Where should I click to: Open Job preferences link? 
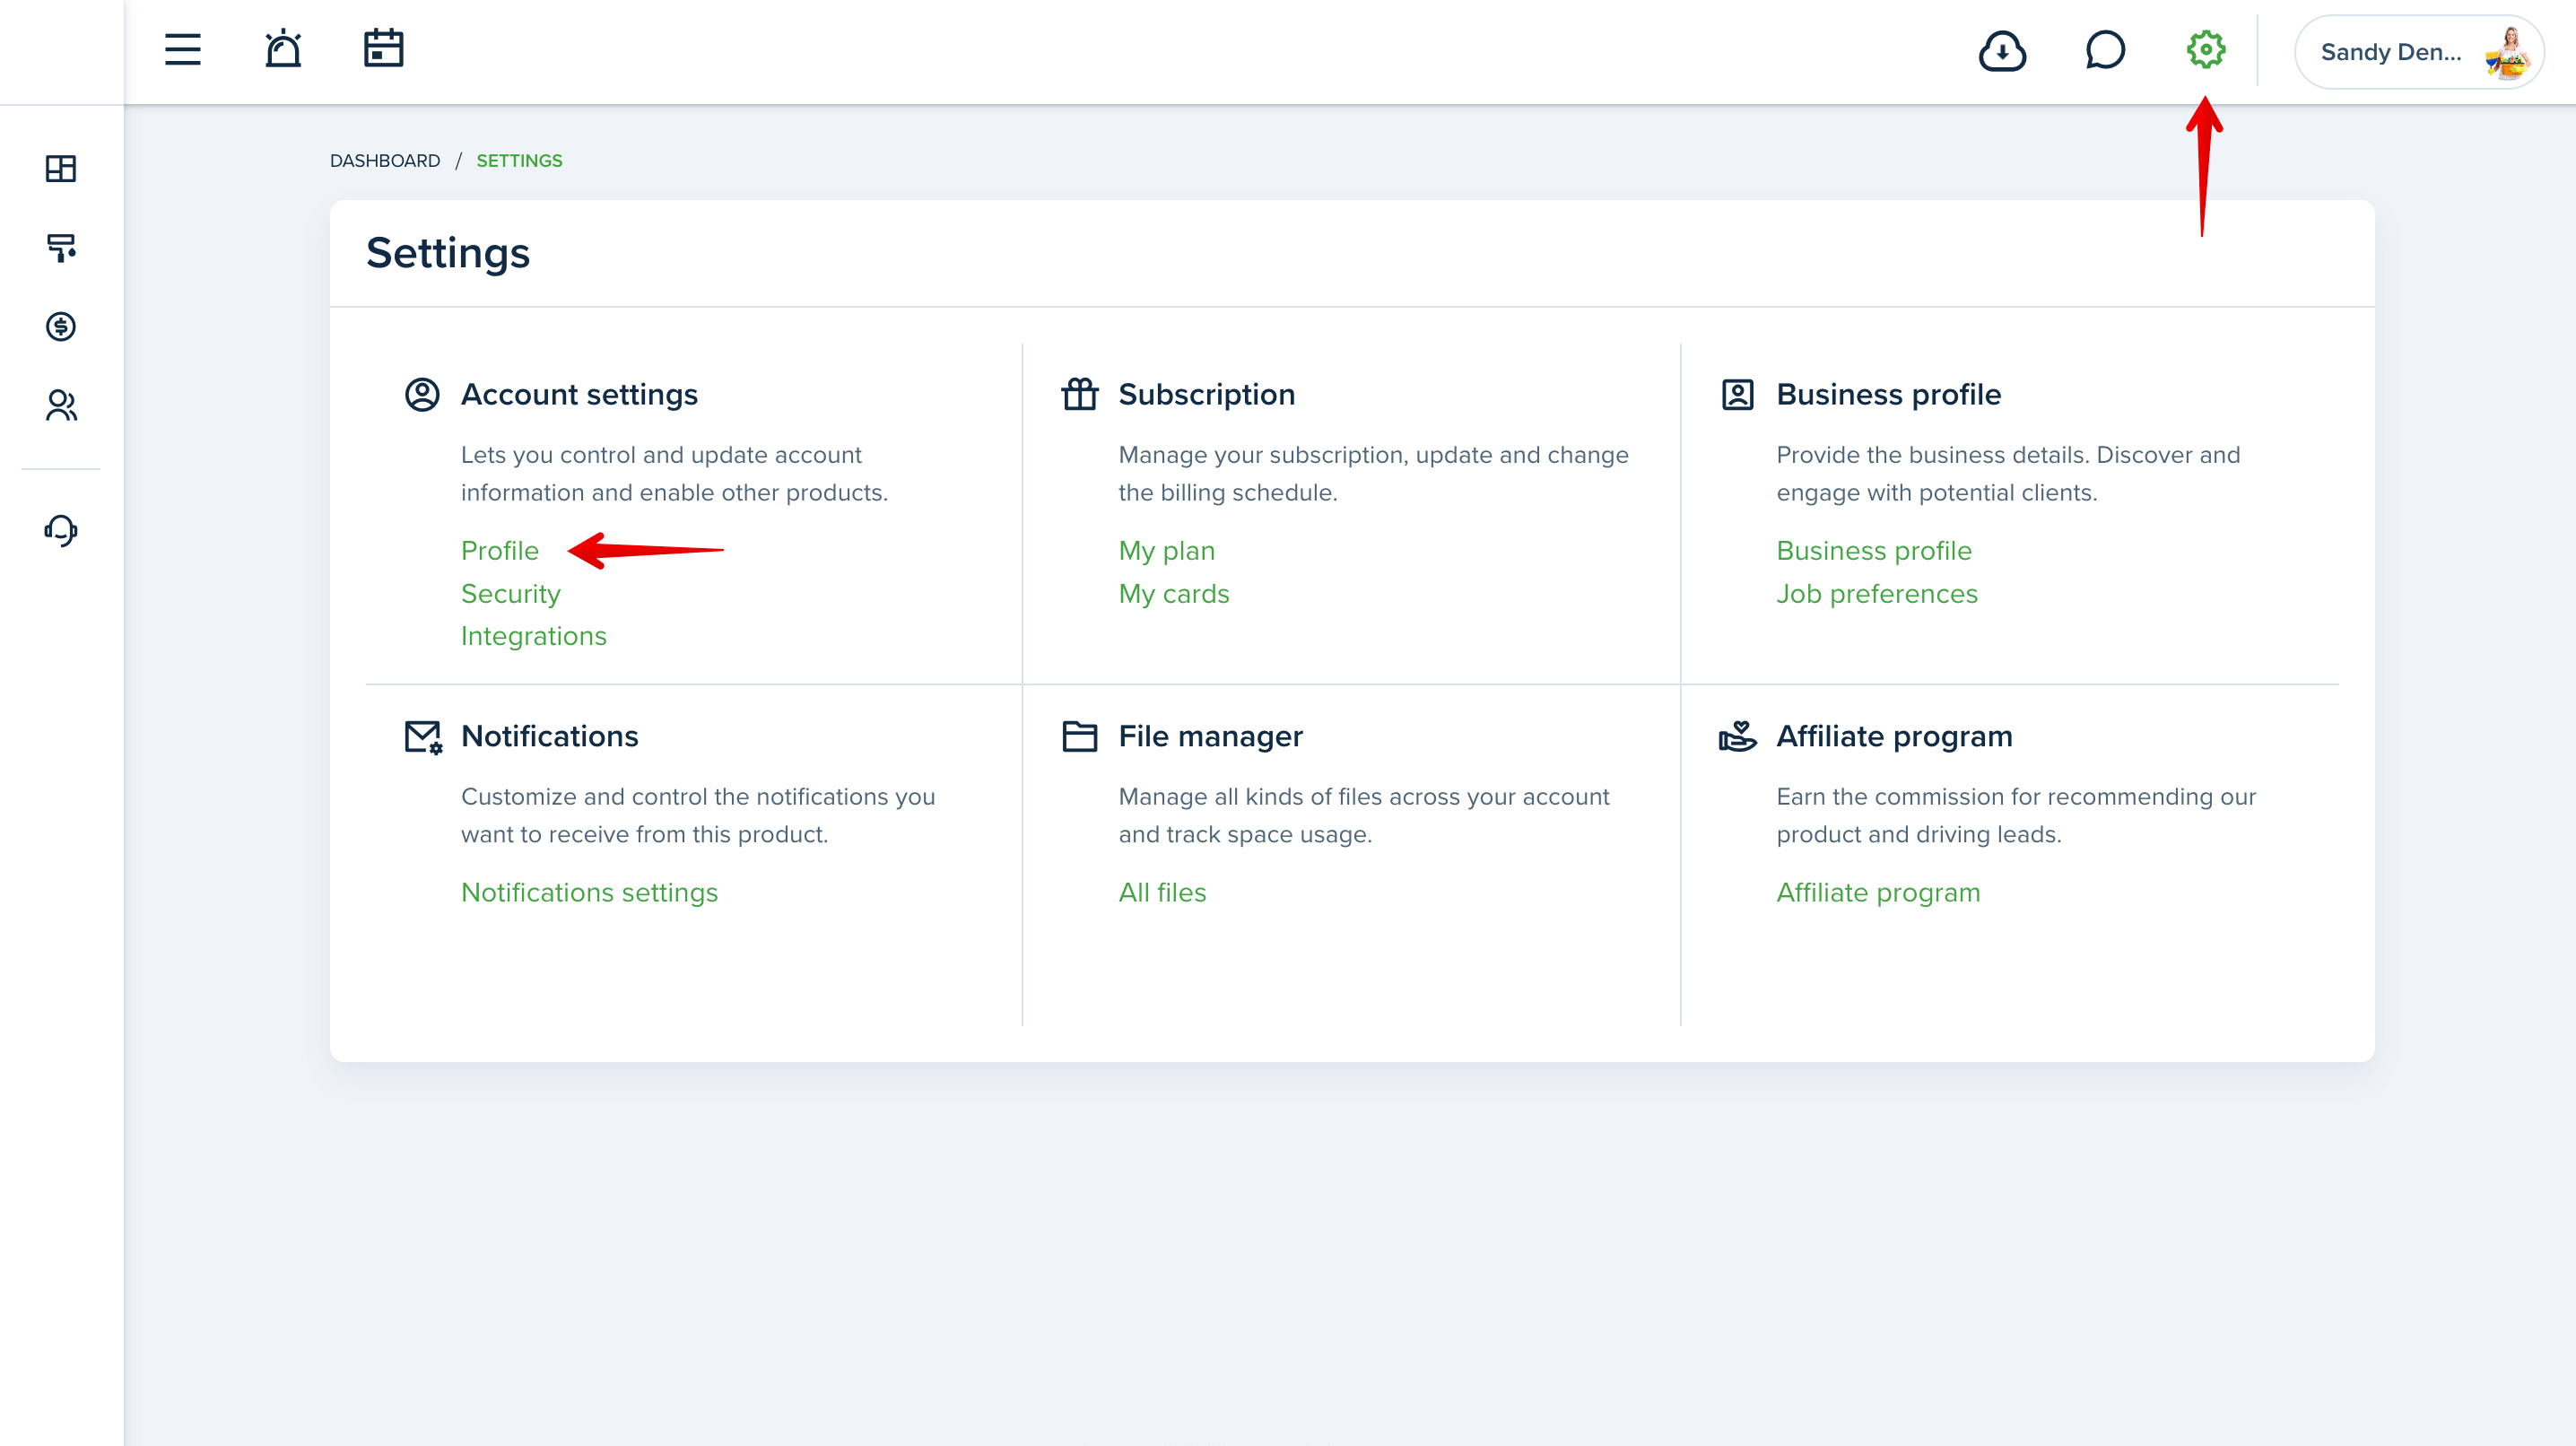pos(1877,594)
